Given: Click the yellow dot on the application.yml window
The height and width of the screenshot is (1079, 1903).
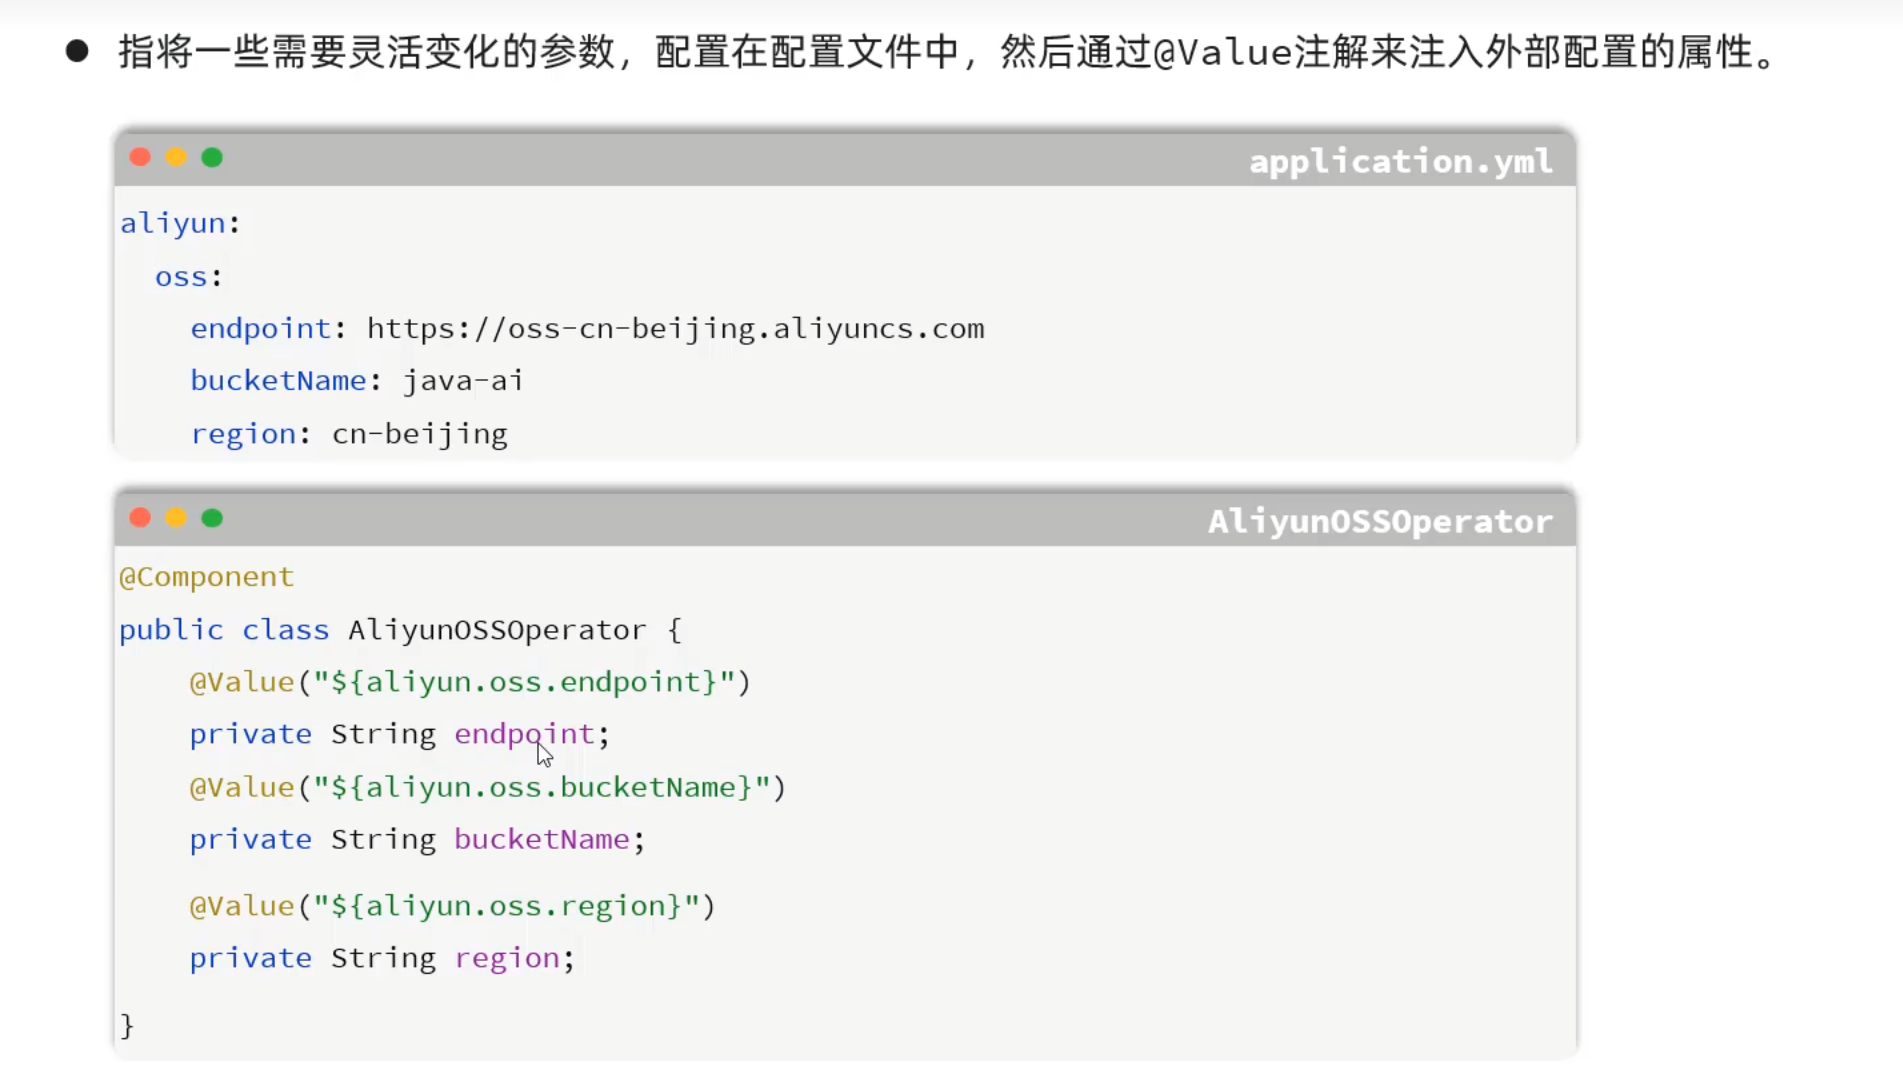Looking at the screenshot, I should coord(176,158).
